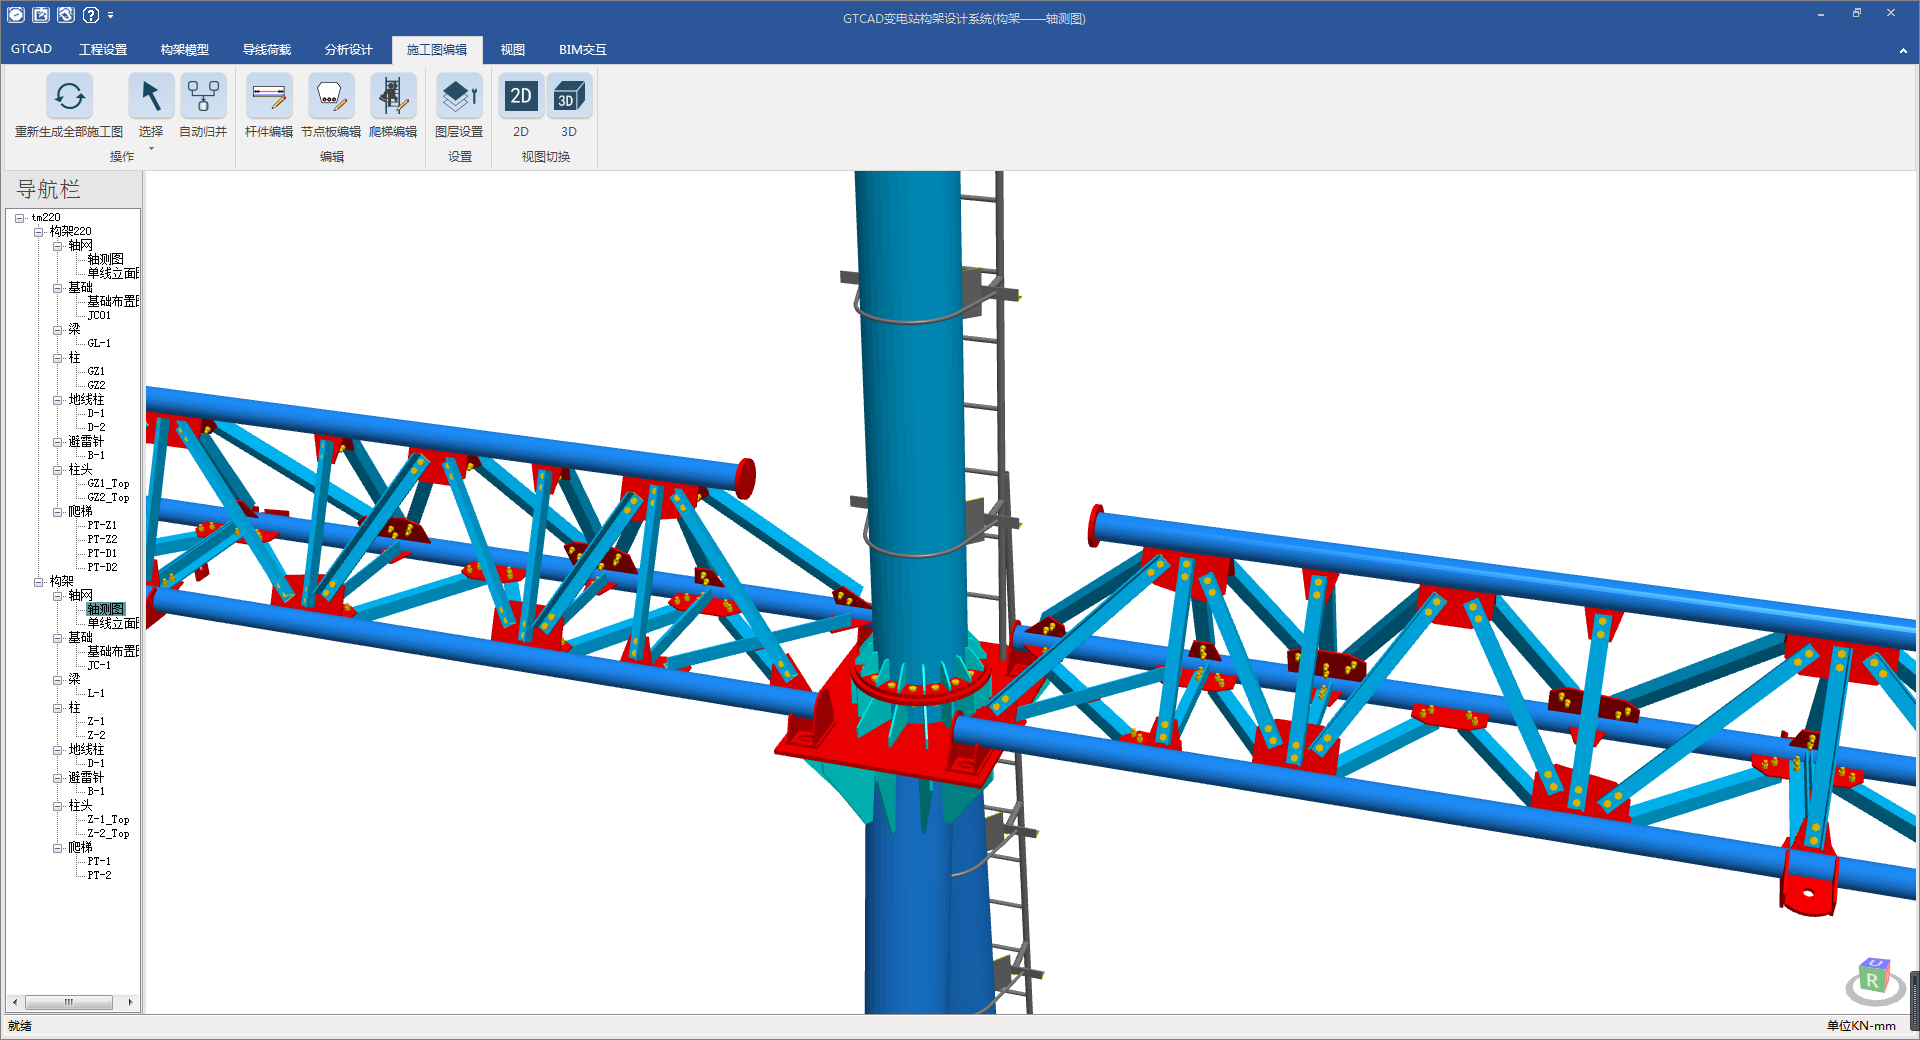
Task: Switch to 2D view
Action: (521, 97)
